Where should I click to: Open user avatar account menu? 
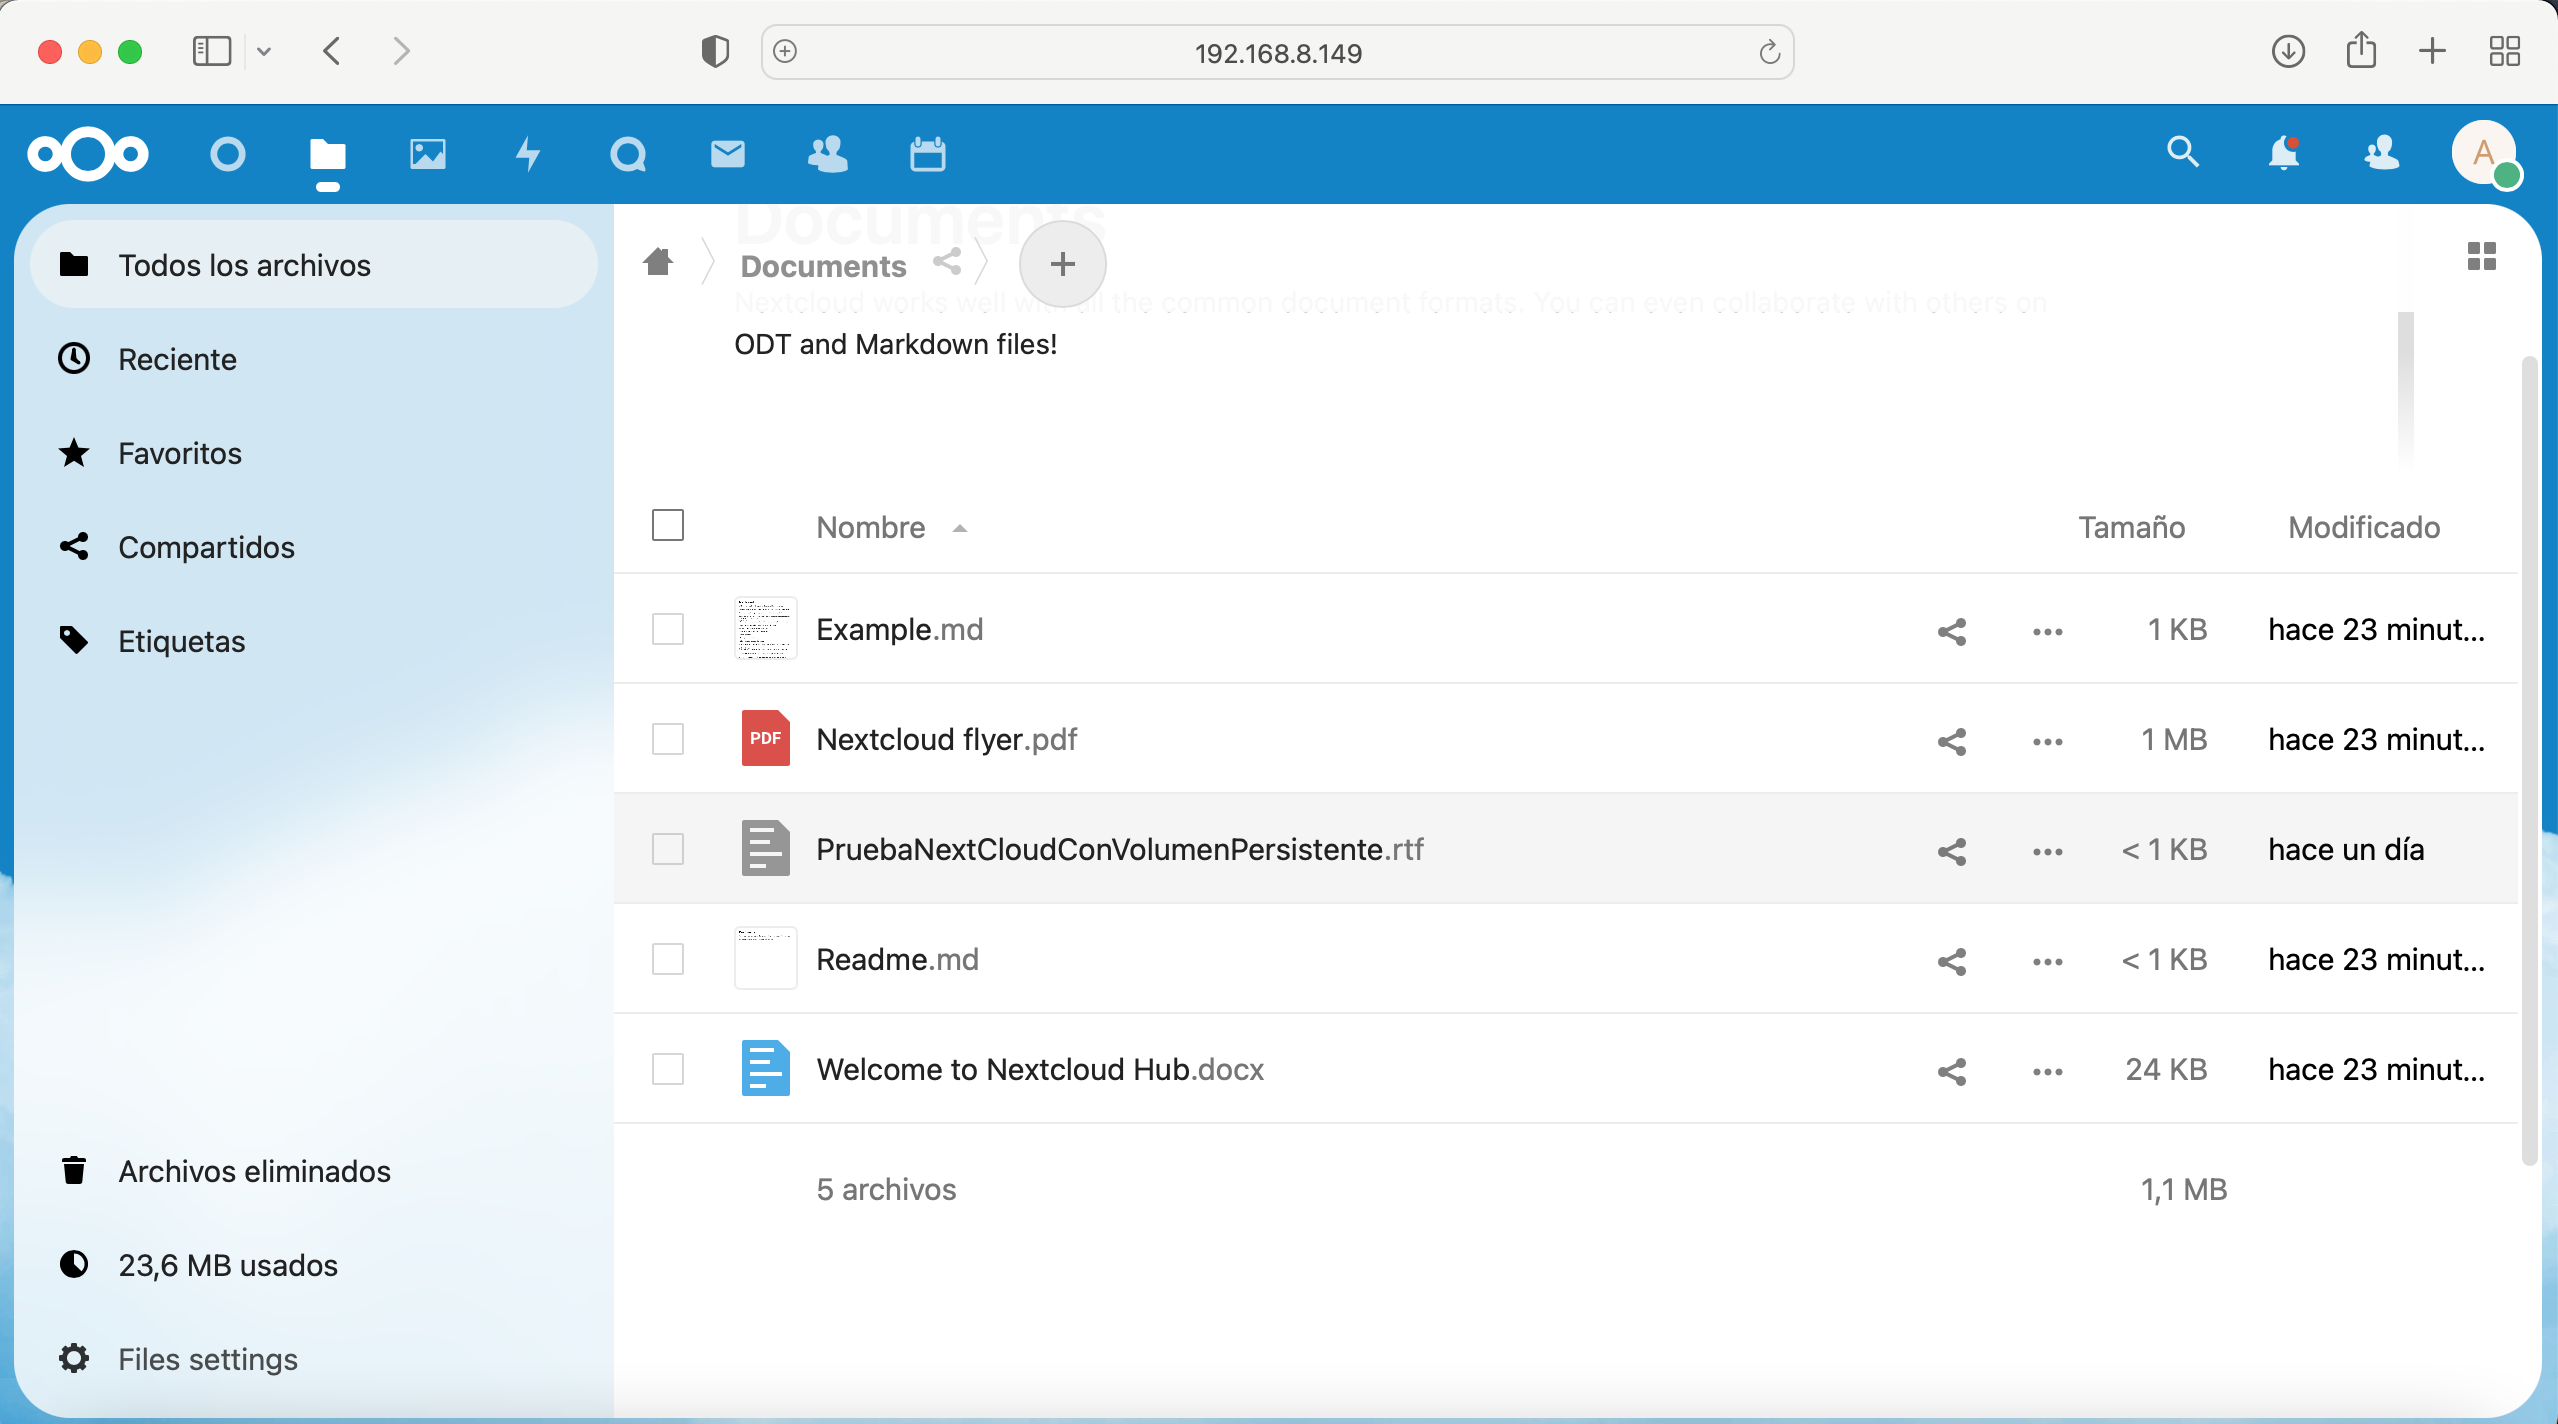(2484, 153)
